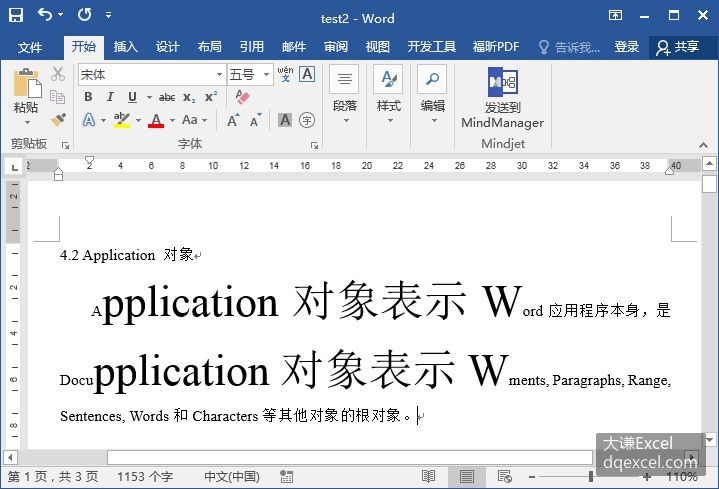Collapse the ribbon with the chevron
The image size is (719, 489).
click(x=703, y=145)
